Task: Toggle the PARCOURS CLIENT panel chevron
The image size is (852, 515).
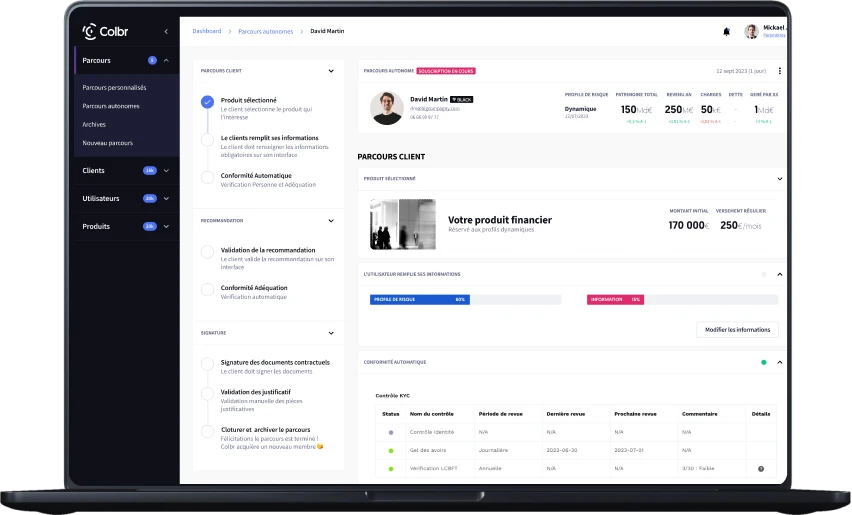Action: (x=331, y=71)
